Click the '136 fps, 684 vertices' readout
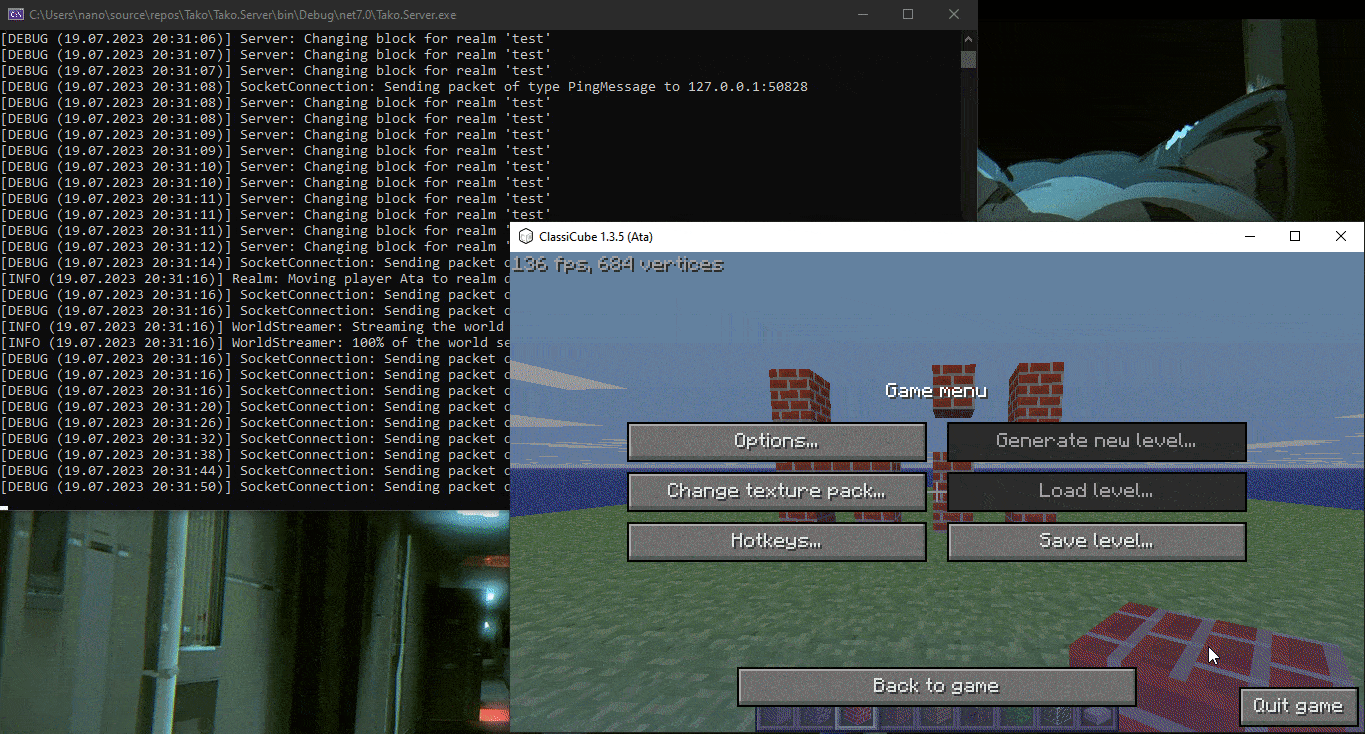Image resolution: width=1365 pixels, height=734 pixels. pos(617,265)
